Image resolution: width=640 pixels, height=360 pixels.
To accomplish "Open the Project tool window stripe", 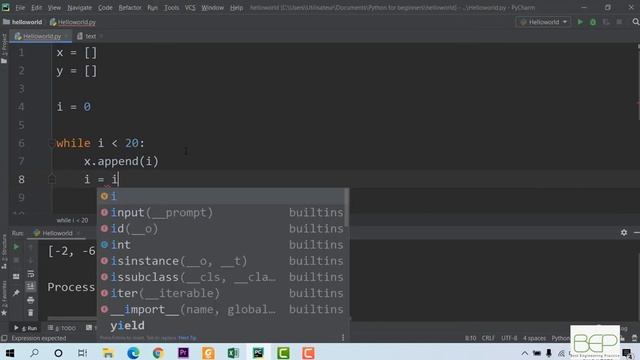I will point(4,49).
